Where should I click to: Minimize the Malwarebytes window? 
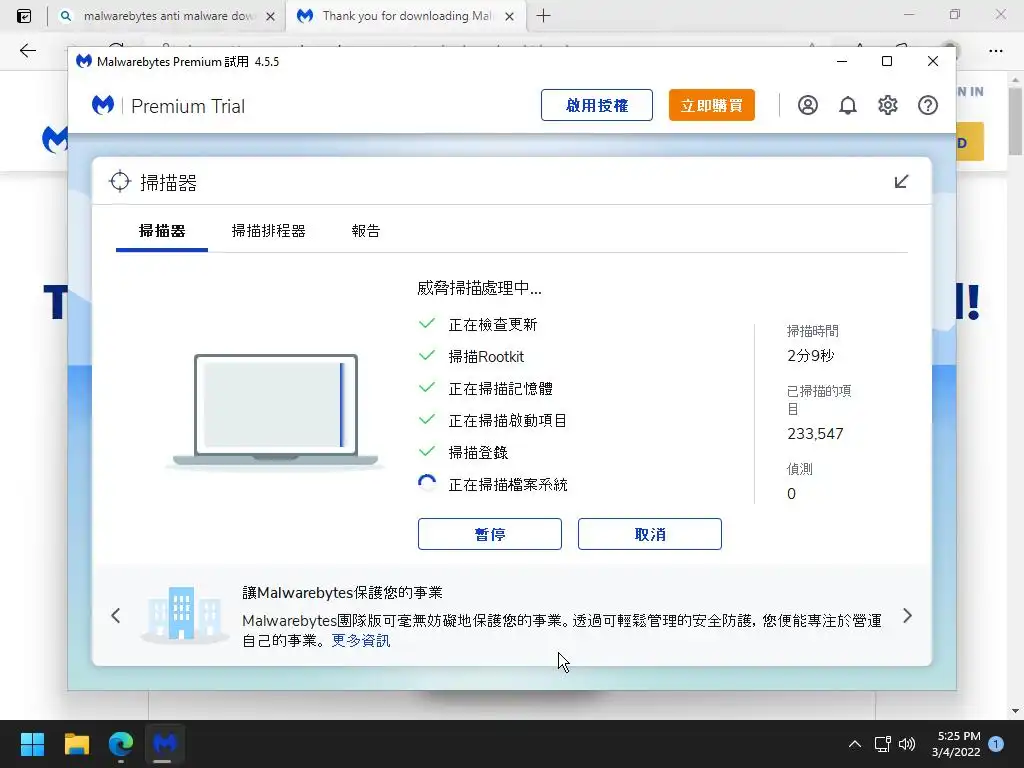[x=842, y=61]
